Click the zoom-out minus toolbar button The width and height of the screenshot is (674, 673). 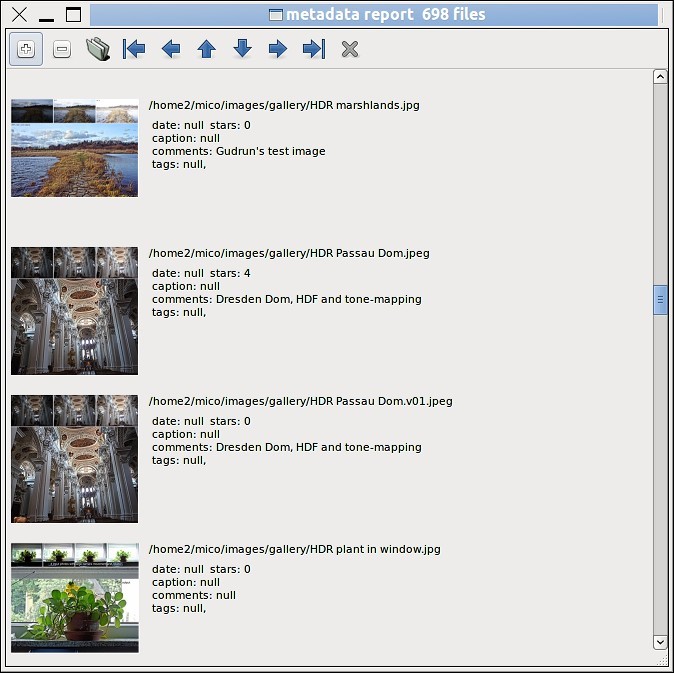(62, 49)
